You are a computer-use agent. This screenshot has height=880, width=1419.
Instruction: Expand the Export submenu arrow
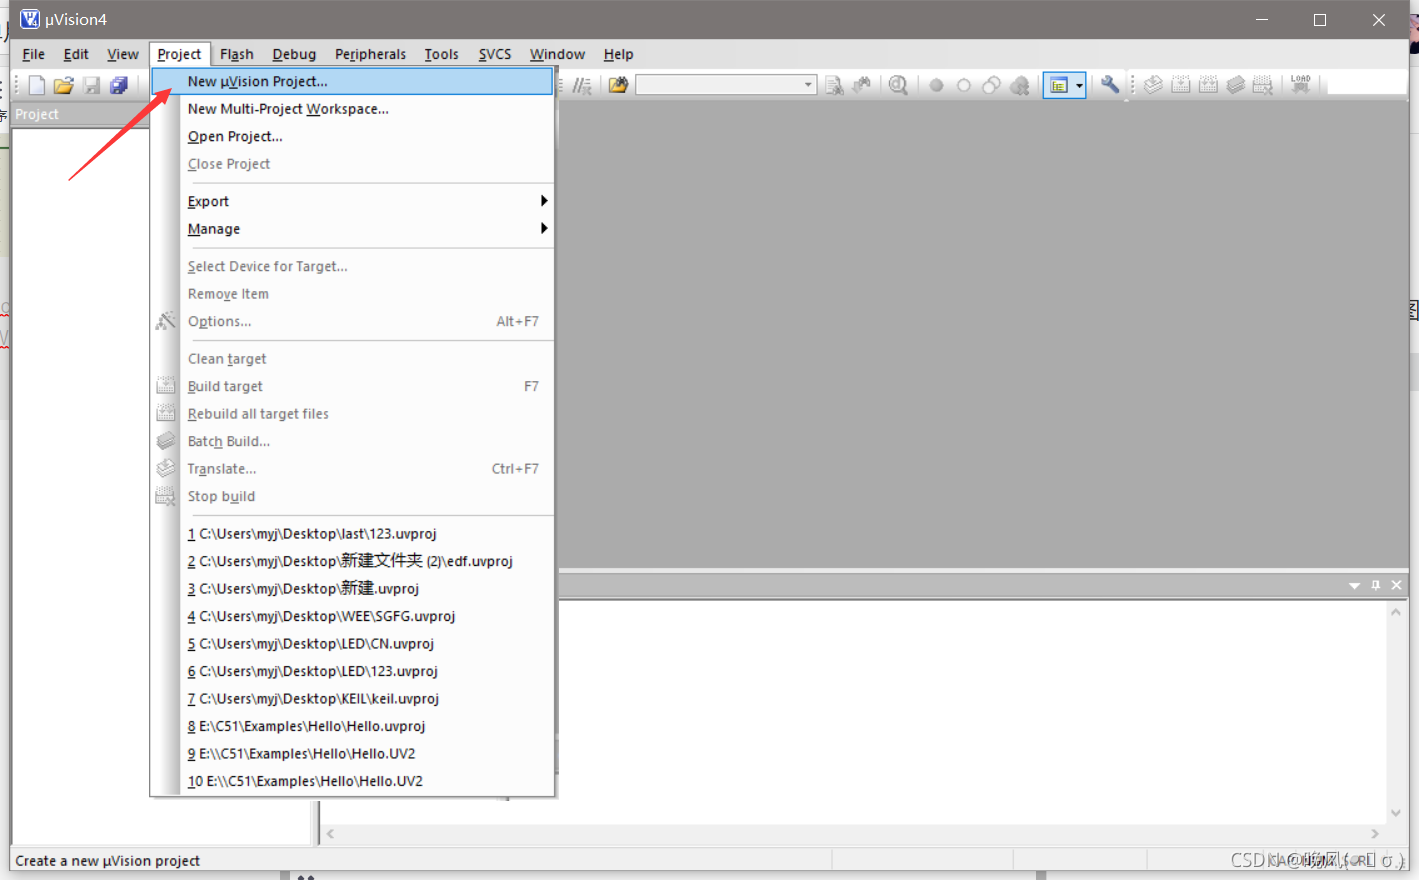(x=544, y=201)
